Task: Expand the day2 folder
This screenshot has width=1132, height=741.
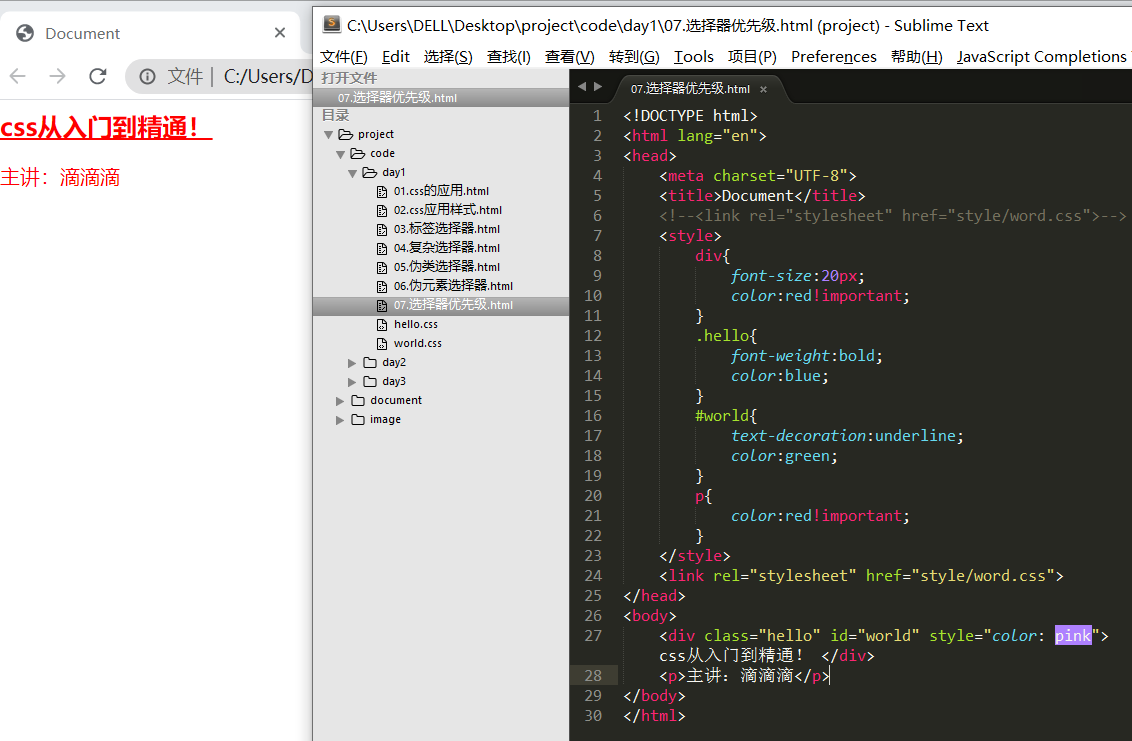Action: (x=351, y=362)
